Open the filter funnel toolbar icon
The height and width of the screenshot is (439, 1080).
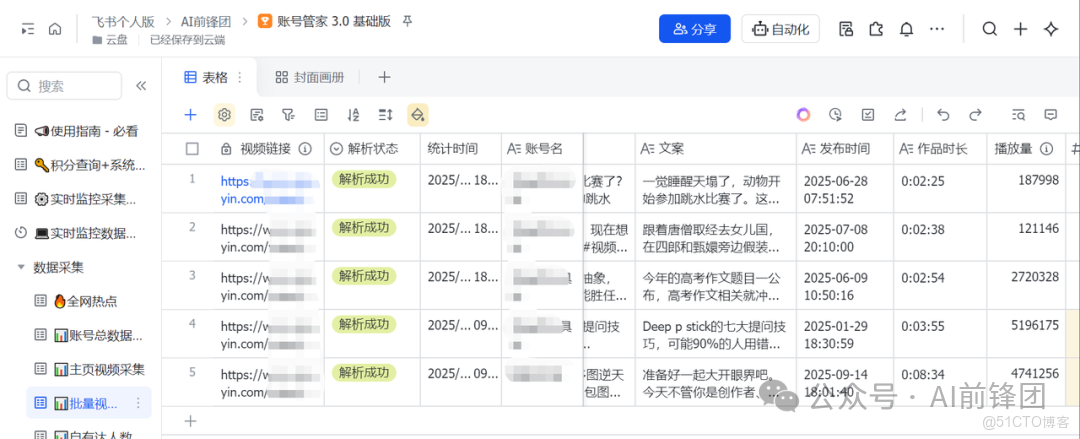click(289, 115)
